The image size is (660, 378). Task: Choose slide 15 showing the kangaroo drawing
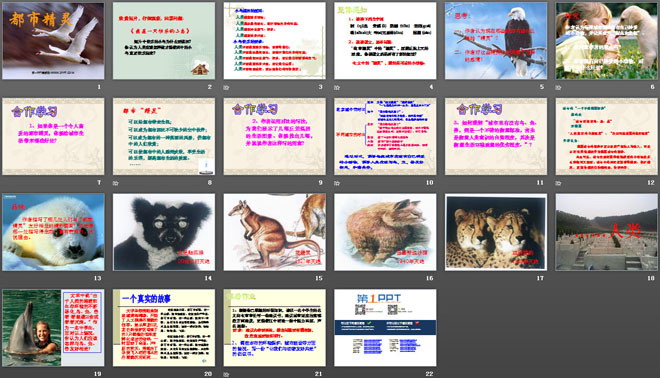(274, 232)
